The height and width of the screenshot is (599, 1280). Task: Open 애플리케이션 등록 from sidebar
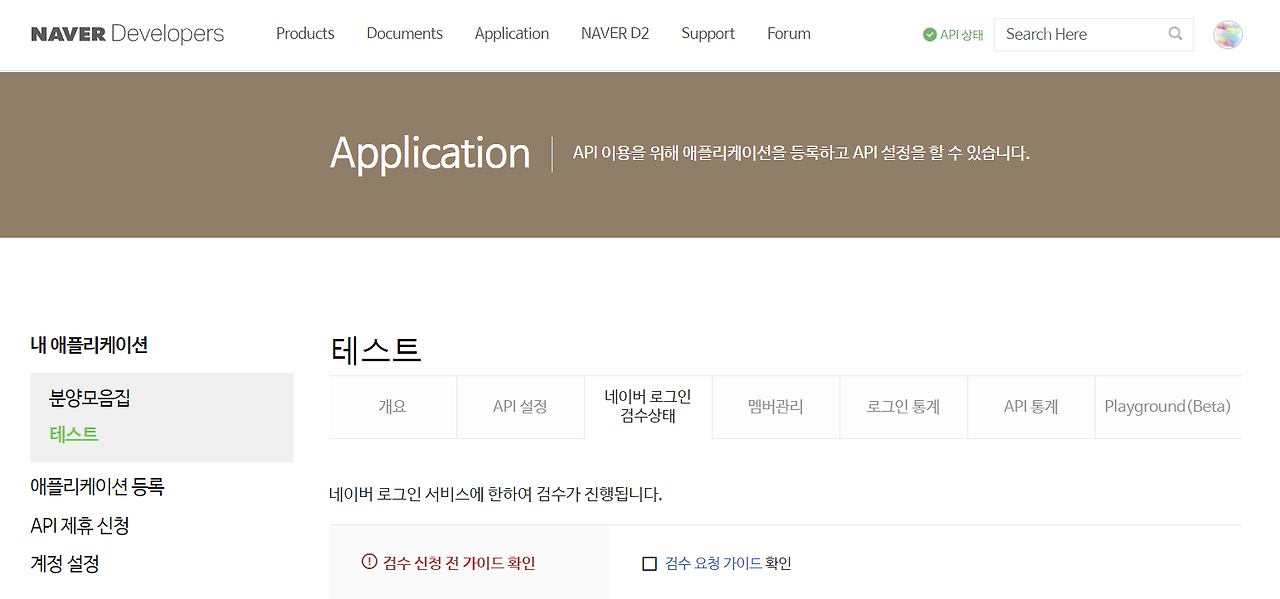tap(98, 485)
